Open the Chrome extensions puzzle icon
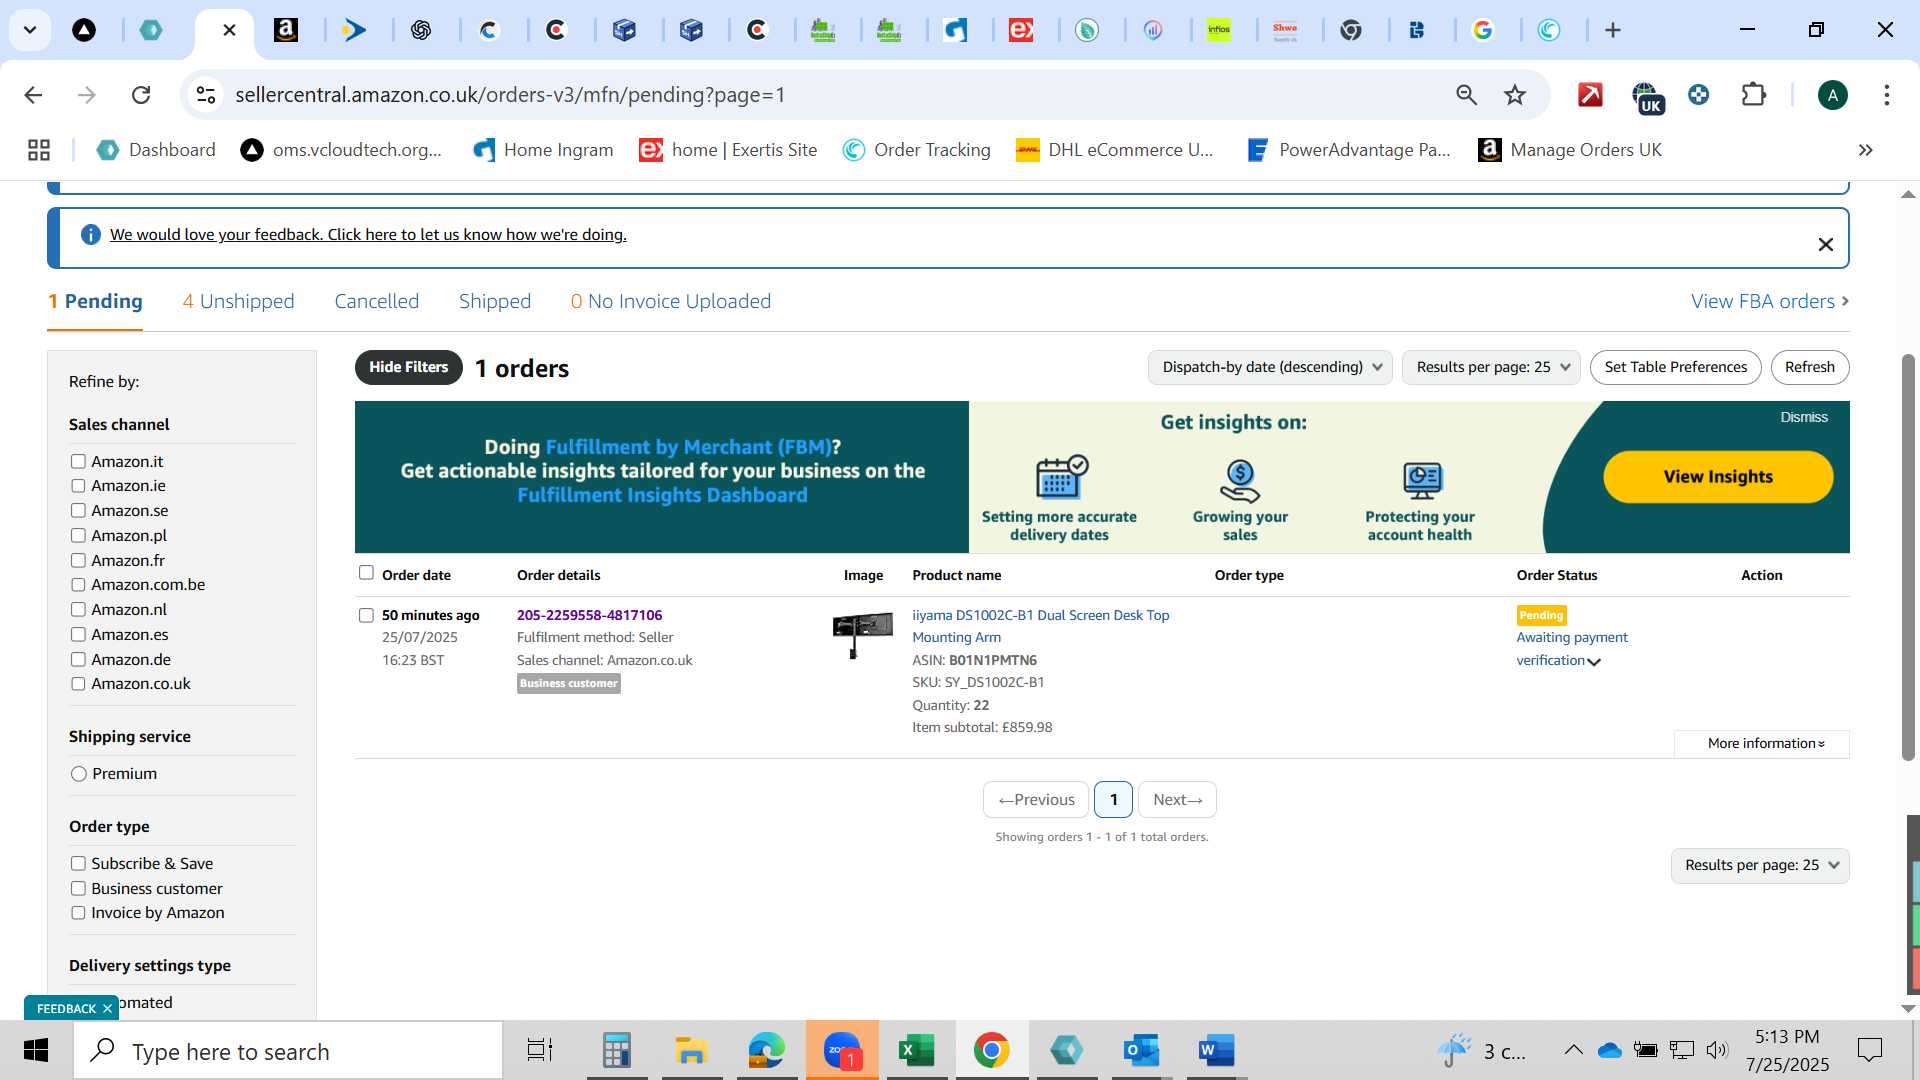 [x=1754, y=95]
